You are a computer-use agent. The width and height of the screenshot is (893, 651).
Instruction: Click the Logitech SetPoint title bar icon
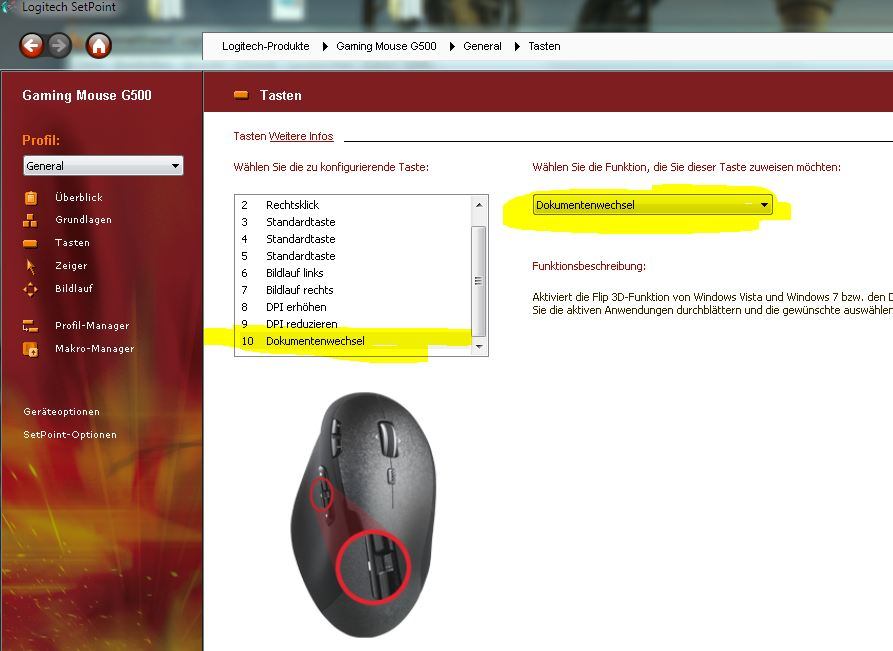pos(8,7)
